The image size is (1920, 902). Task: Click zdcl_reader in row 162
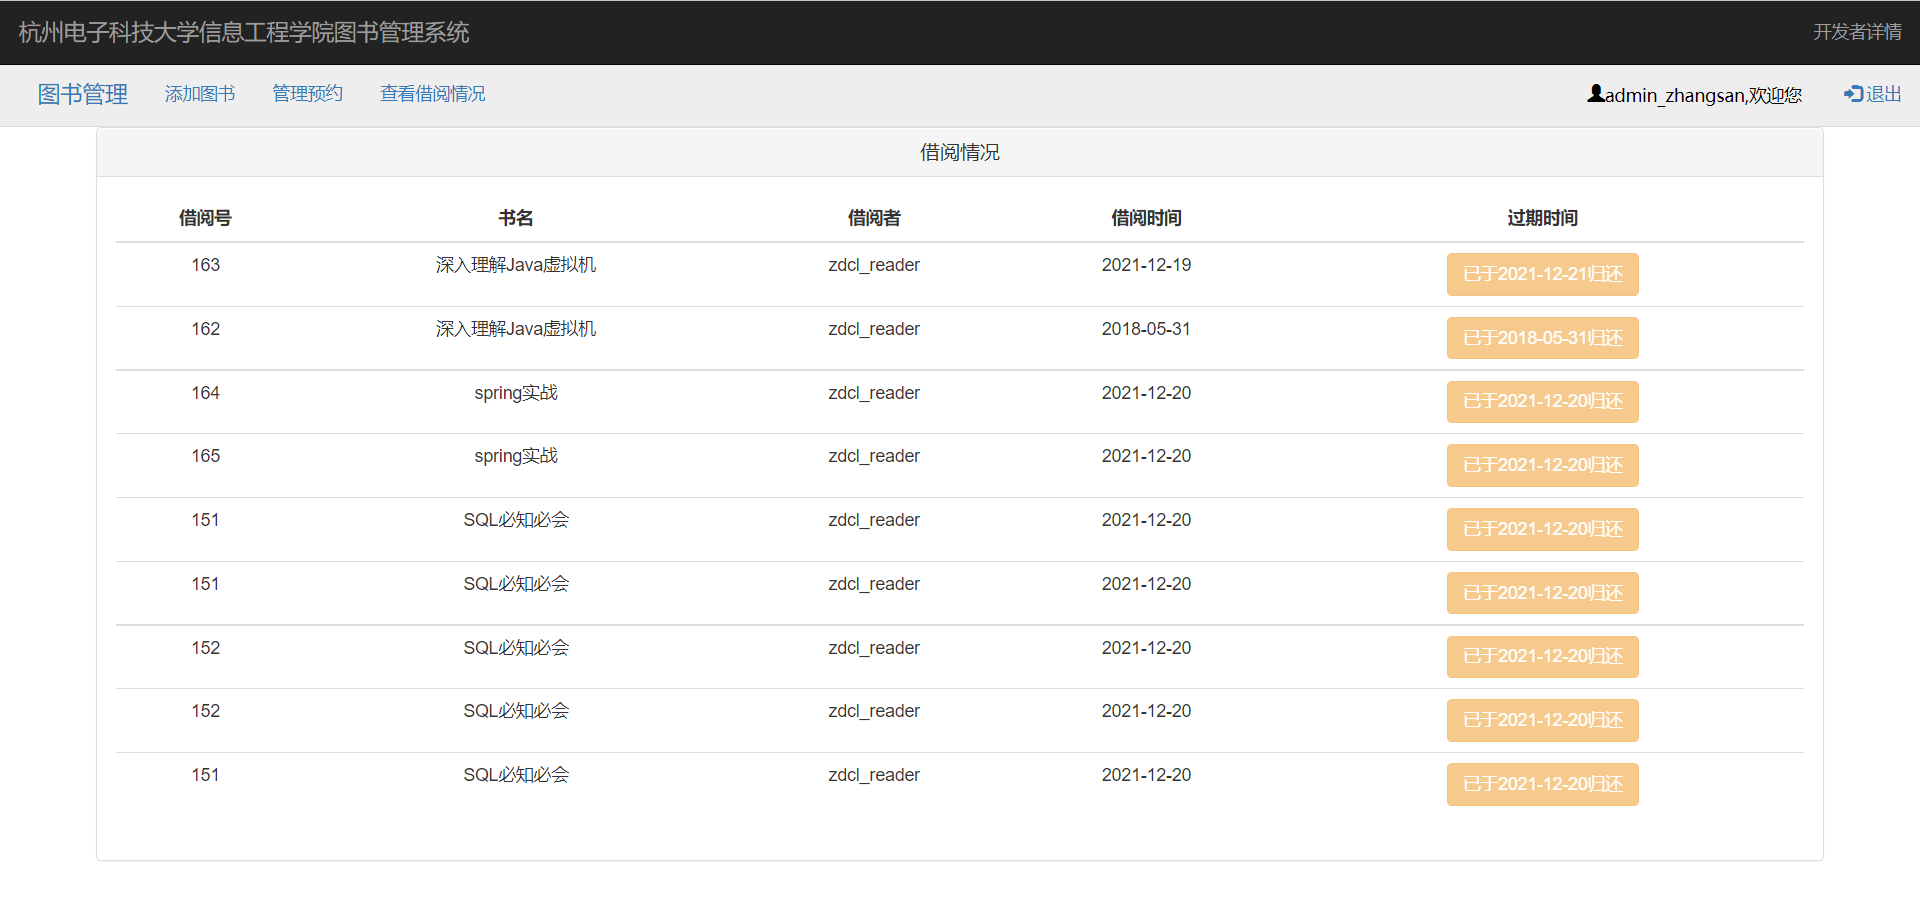(x=874, y=329)
